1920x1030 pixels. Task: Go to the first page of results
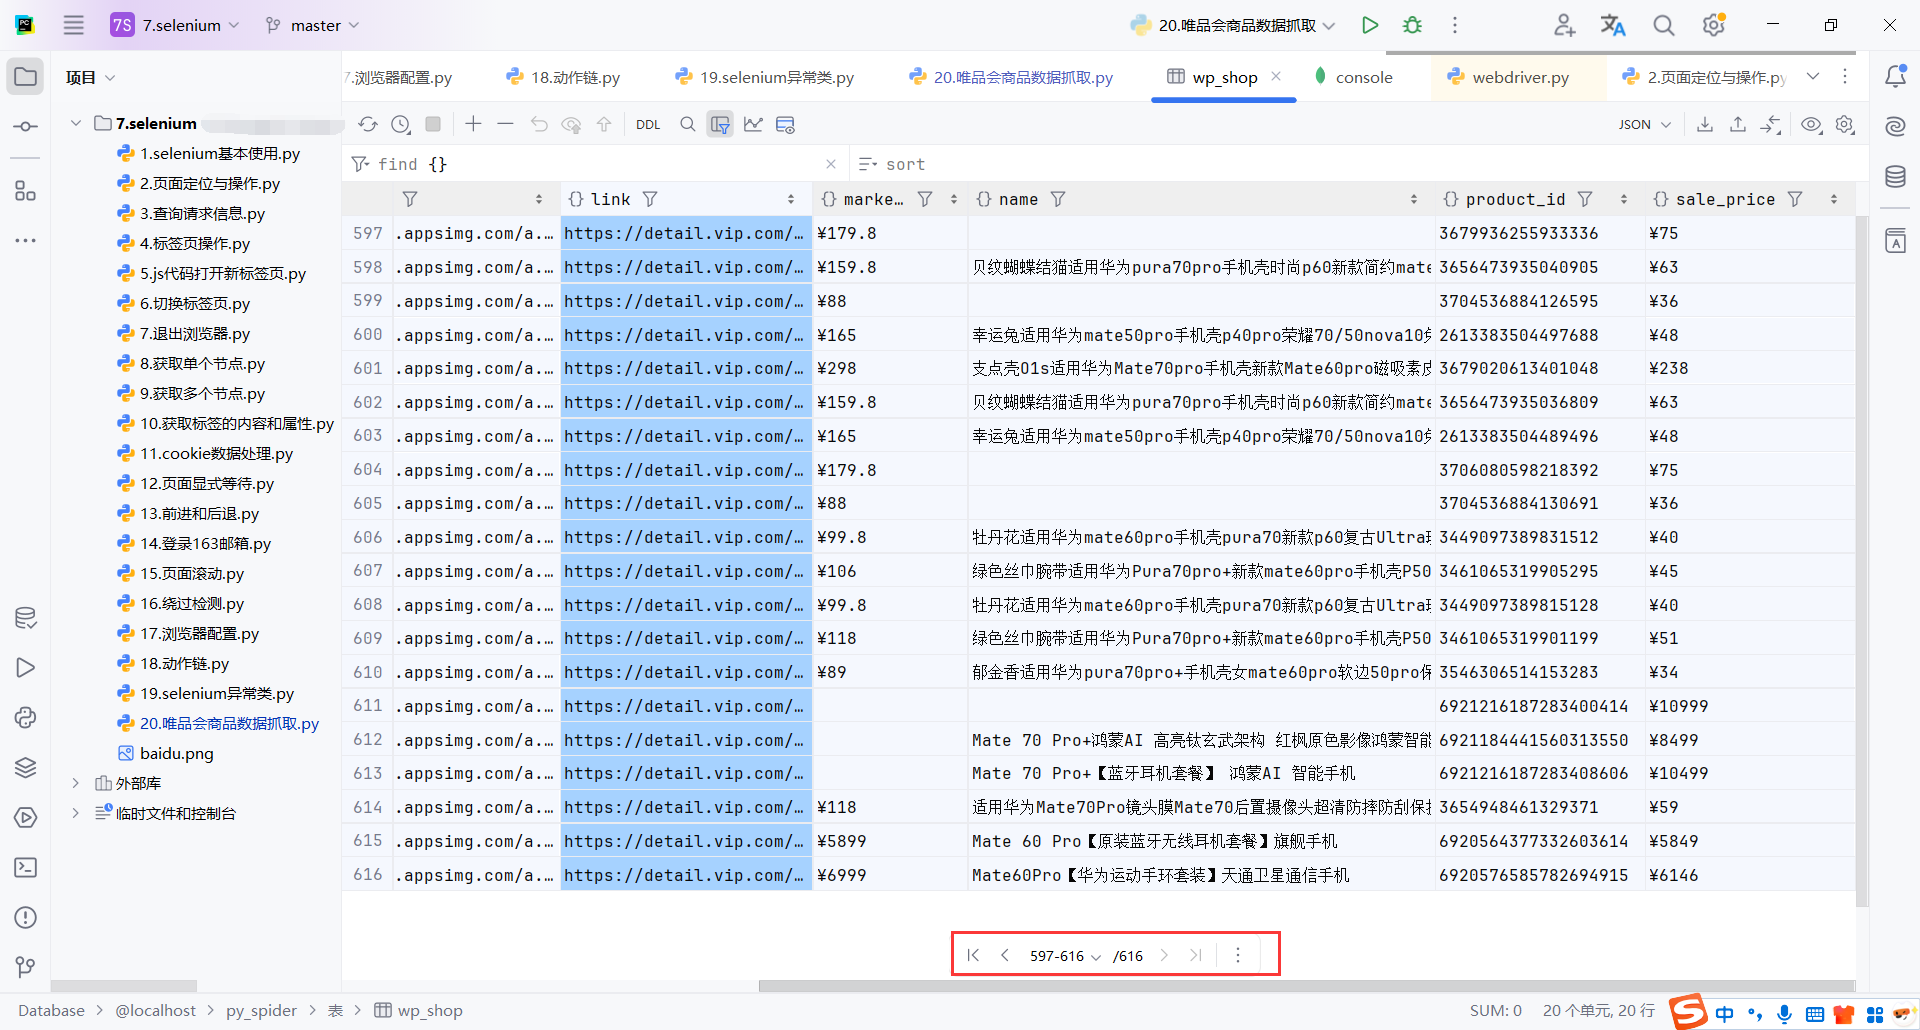tap(973, 956)
